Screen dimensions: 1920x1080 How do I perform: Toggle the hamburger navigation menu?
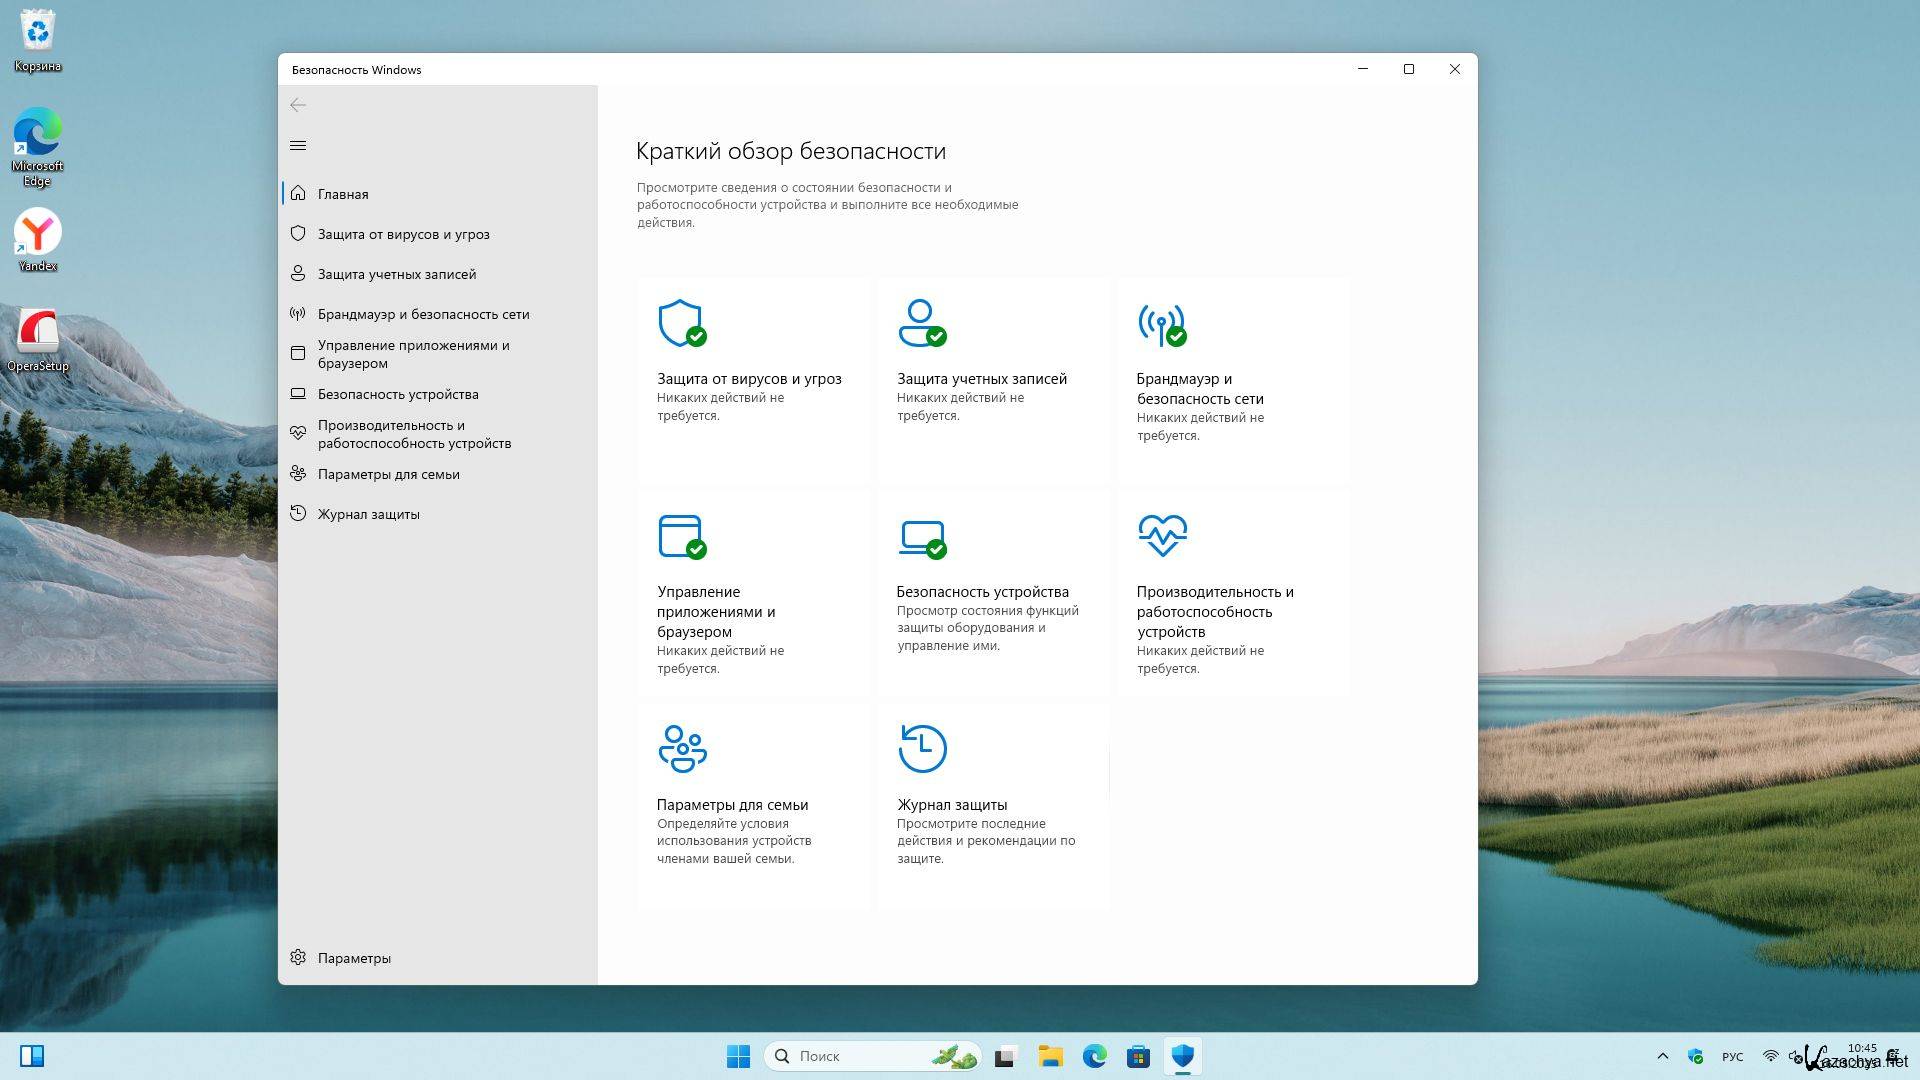(x=298, y=146)
